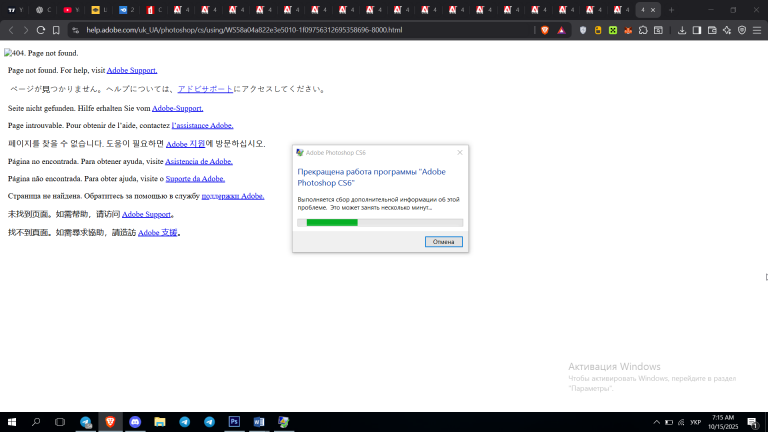Click the green progress bar in crash dialog
This screenshot has width=768, height=432.
pos(332,222)
